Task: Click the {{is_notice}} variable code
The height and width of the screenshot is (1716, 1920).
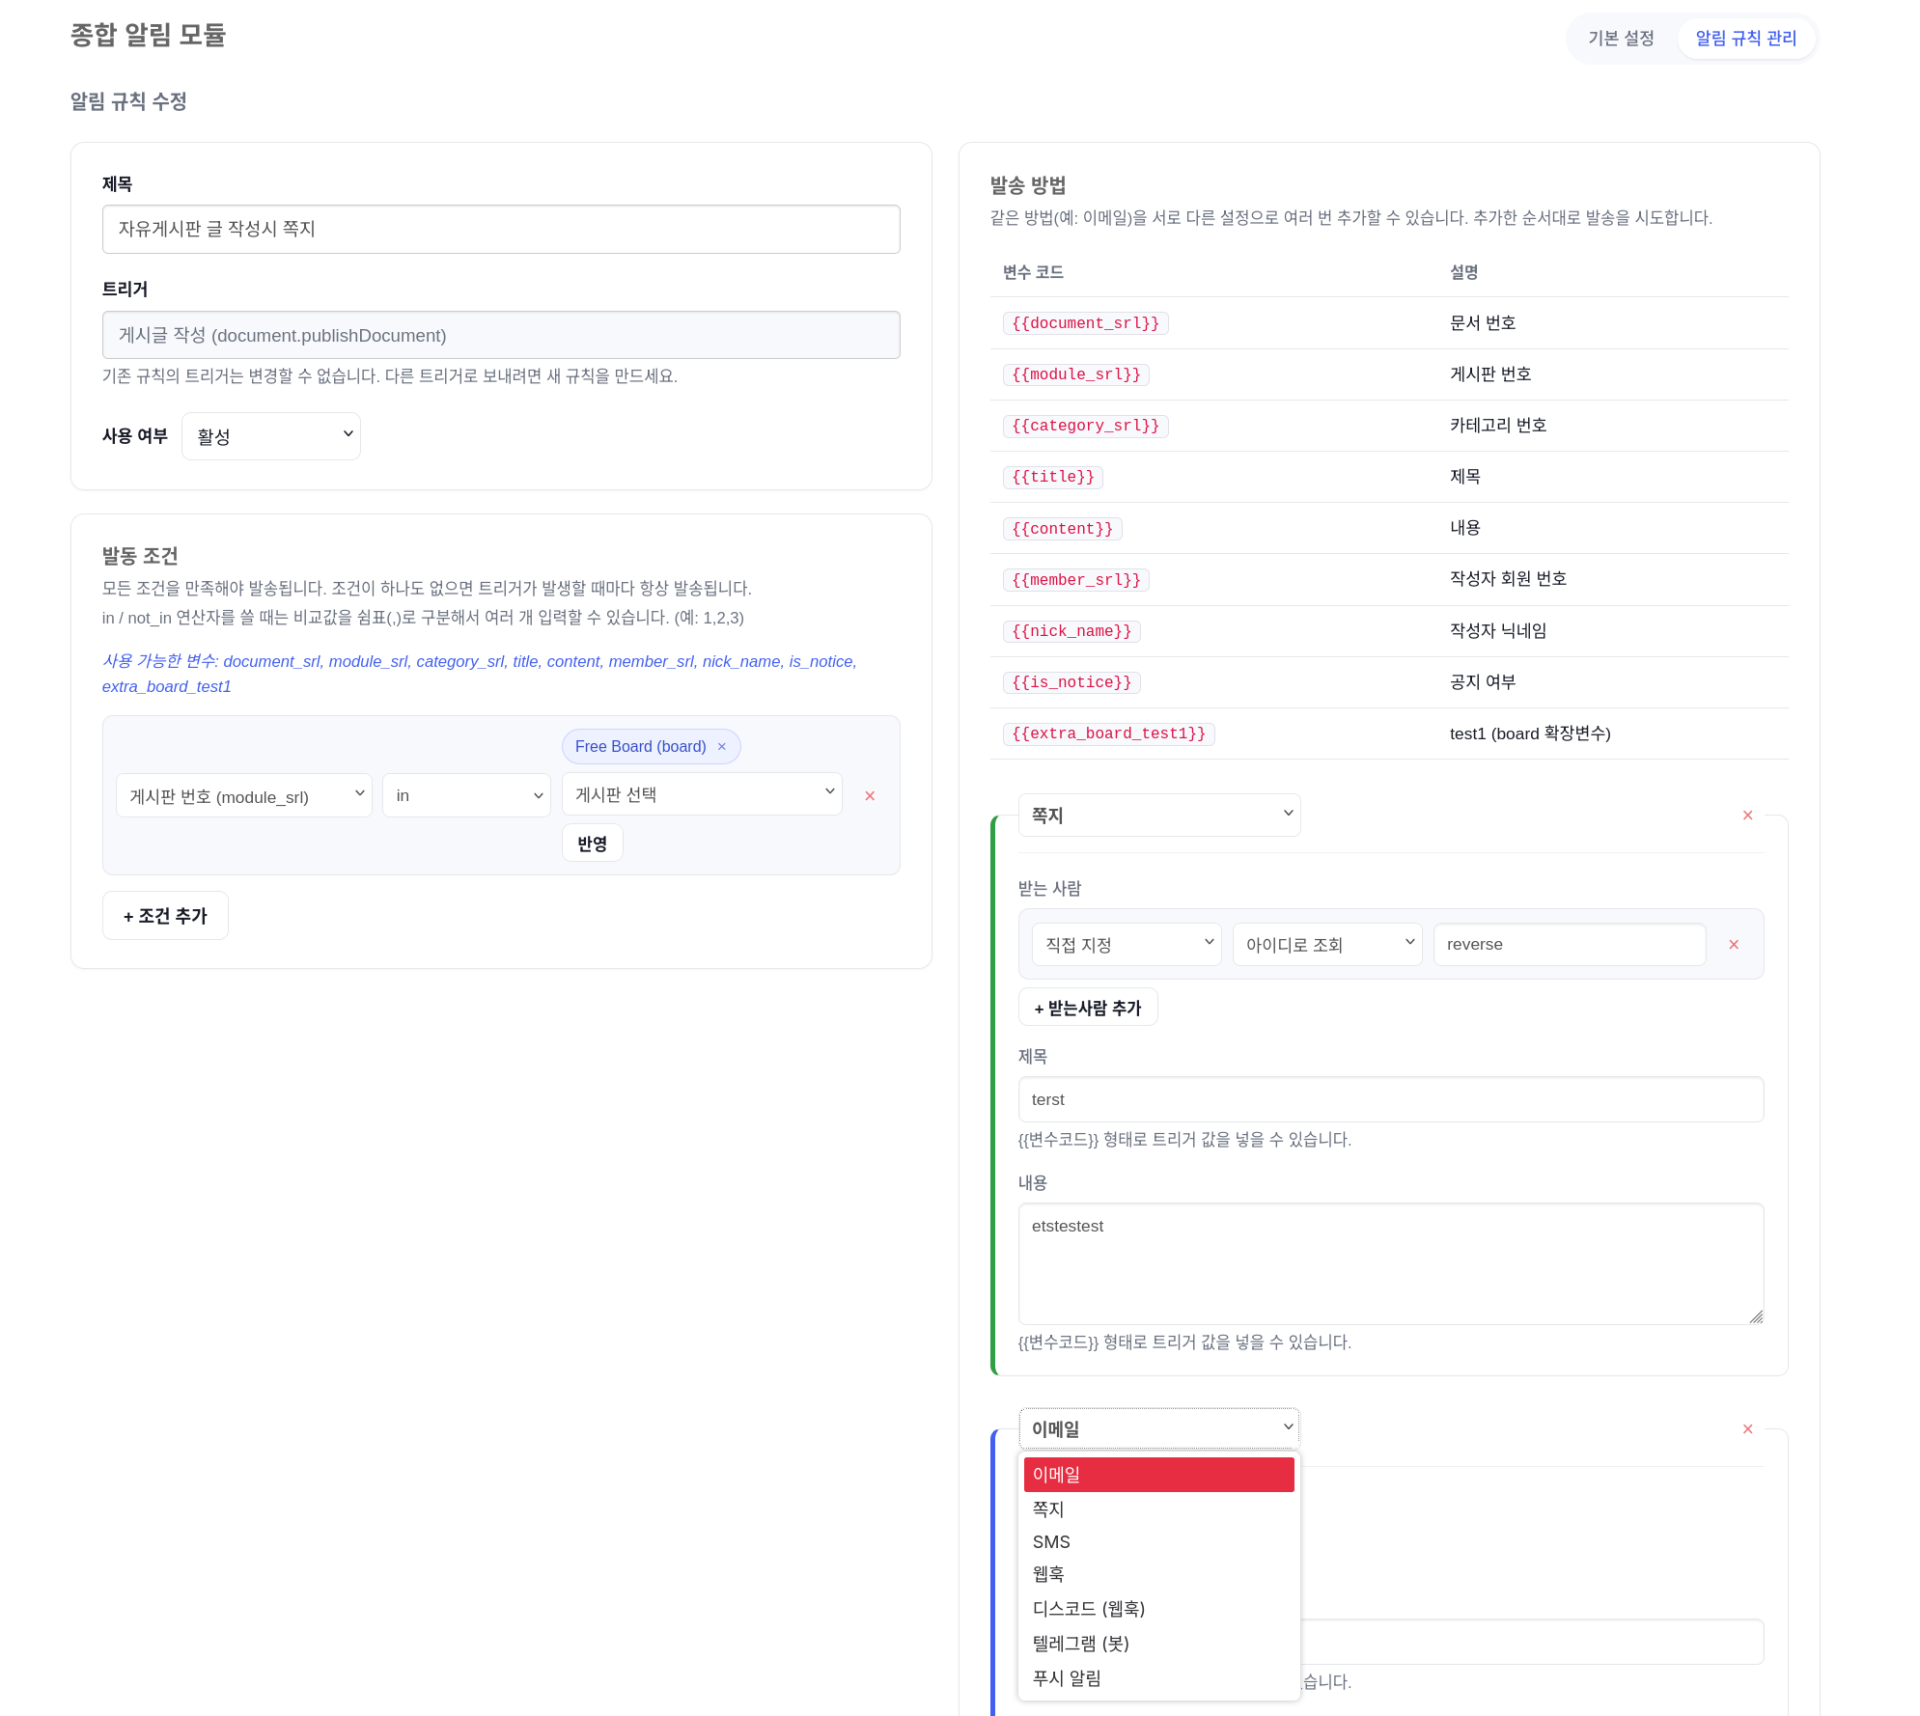Action: [1071, 682]
